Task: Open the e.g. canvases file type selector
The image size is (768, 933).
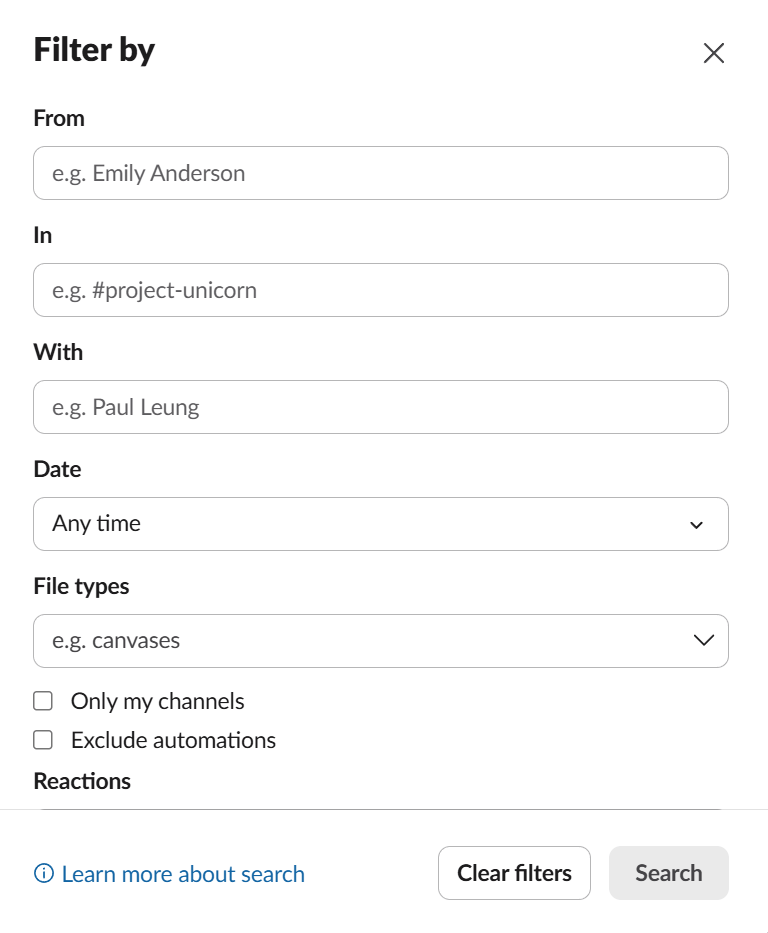Action: click(x=380, y=640)
